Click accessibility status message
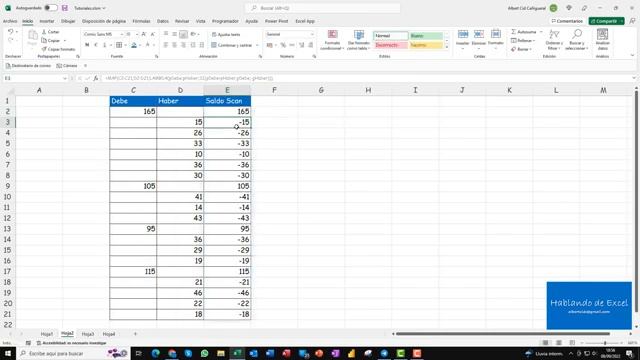 72,343
